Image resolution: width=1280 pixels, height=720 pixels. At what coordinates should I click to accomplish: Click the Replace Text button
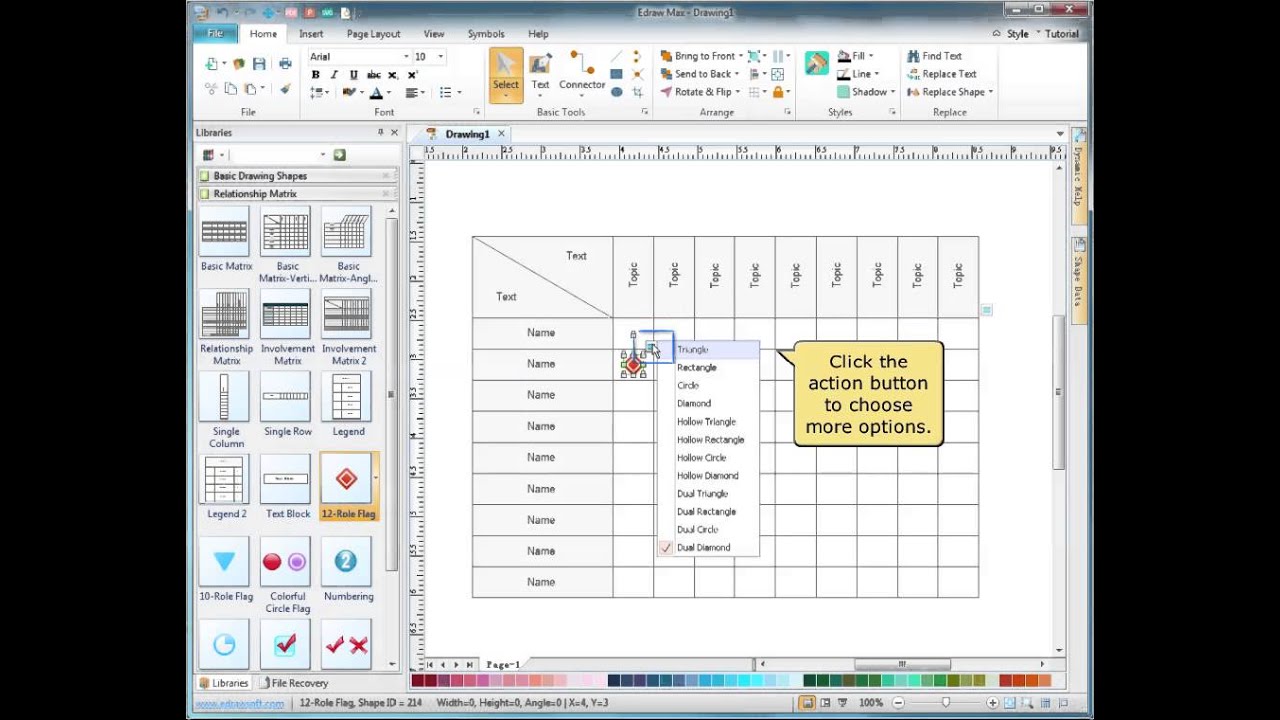click(941, 74)
